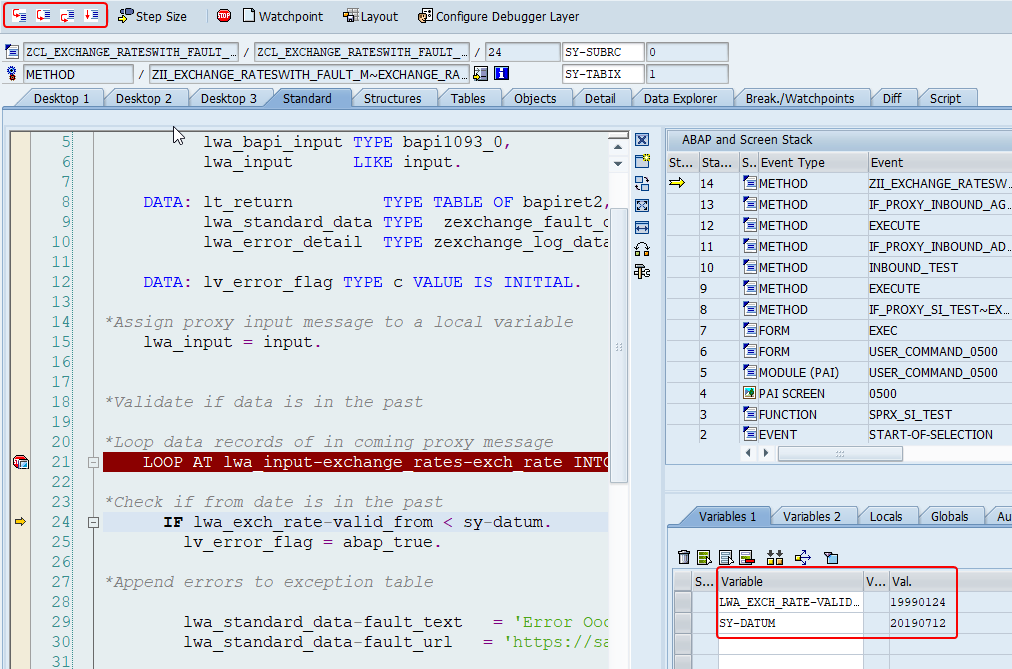1012x669 pixels.
Task: Click the line number field showing 24
Action: tap(523, 52)
